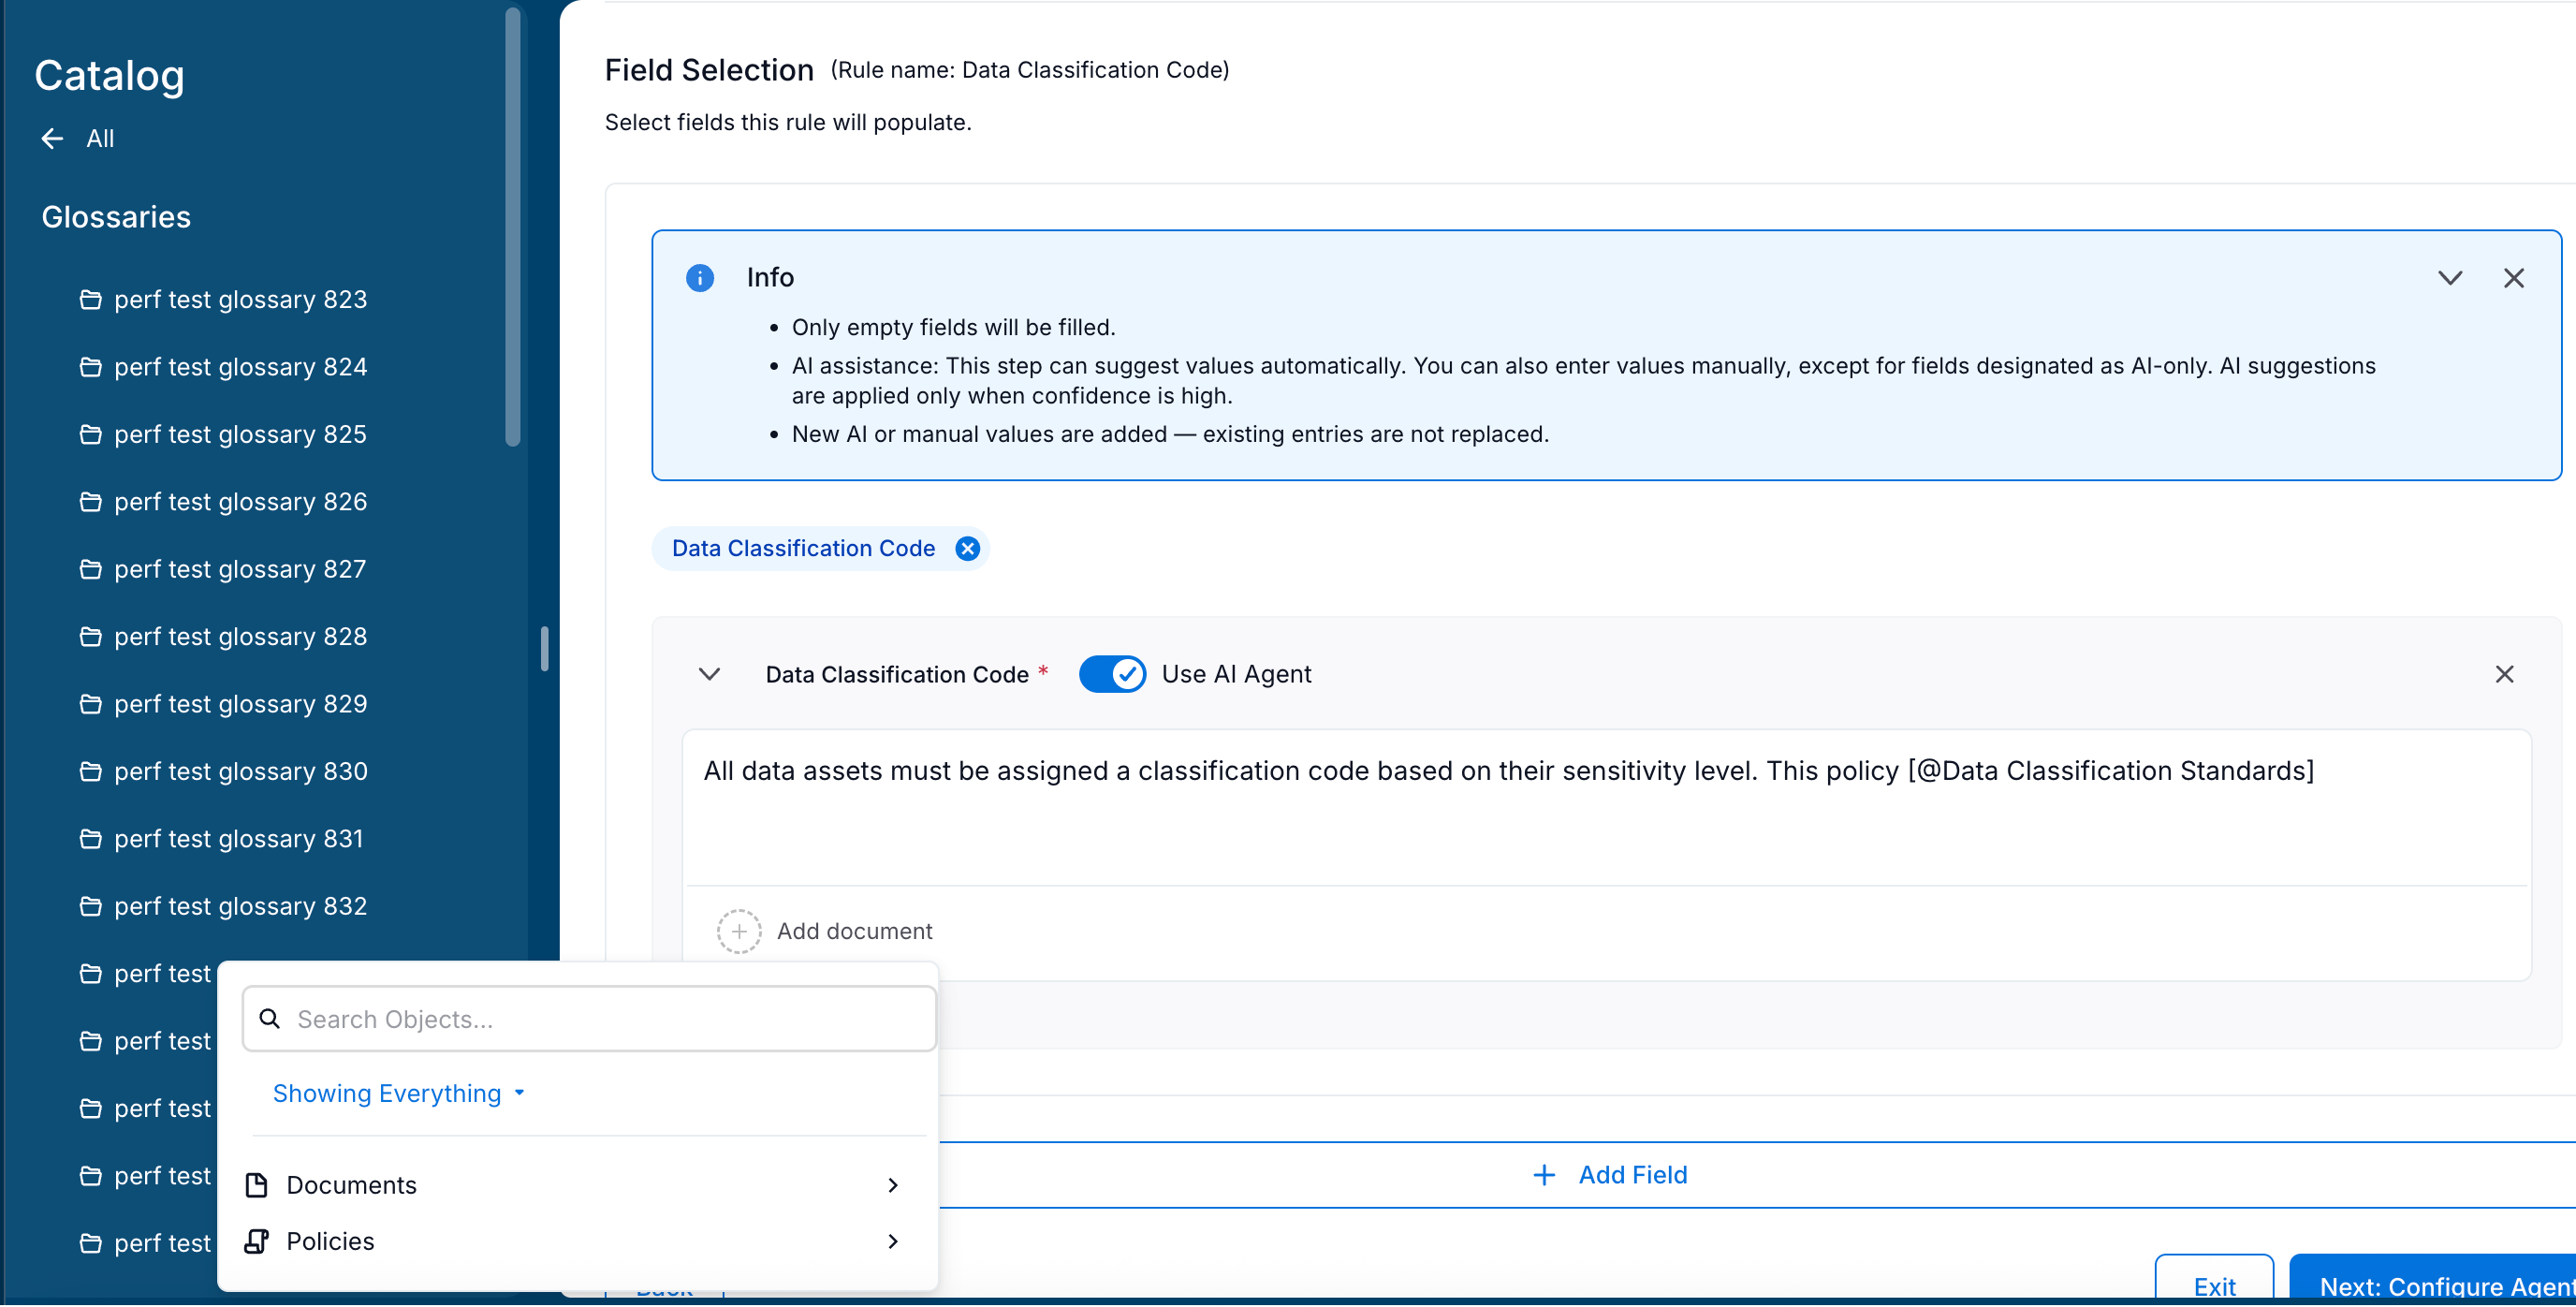The image size is (2576, 1307).
Task: Select perf test glossary 830 from sidebar
Action: 240,771
